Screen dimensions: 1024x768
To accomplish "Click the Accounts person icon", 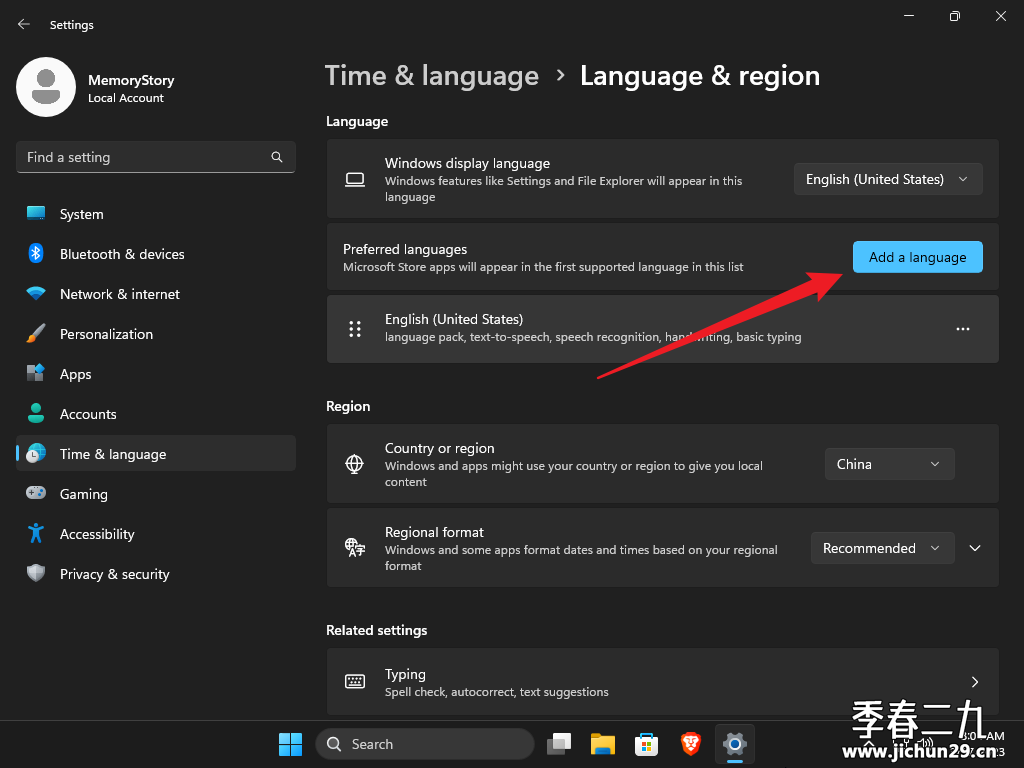I will pyautogui.click(x=36, y=413).
